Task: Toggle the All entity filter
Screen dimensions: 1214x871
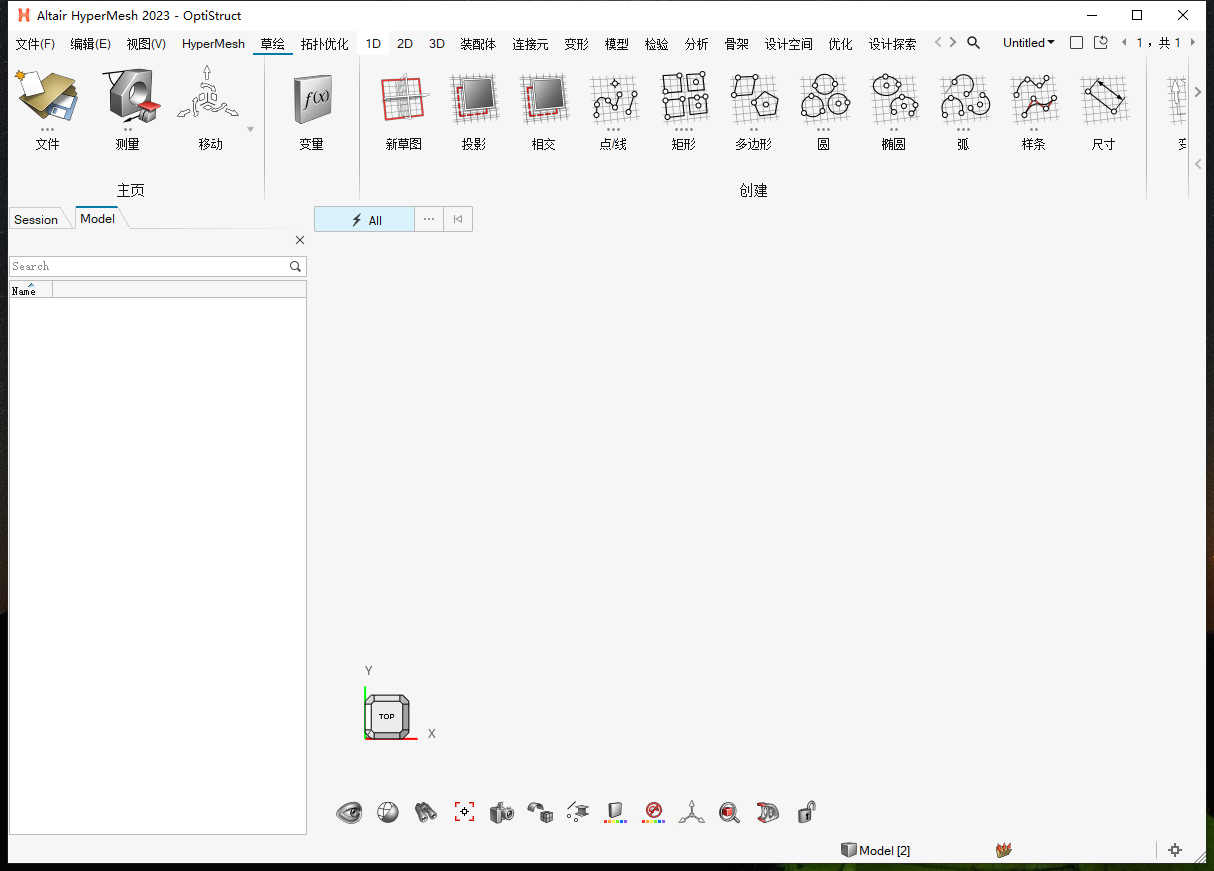Action: [363, 219]
